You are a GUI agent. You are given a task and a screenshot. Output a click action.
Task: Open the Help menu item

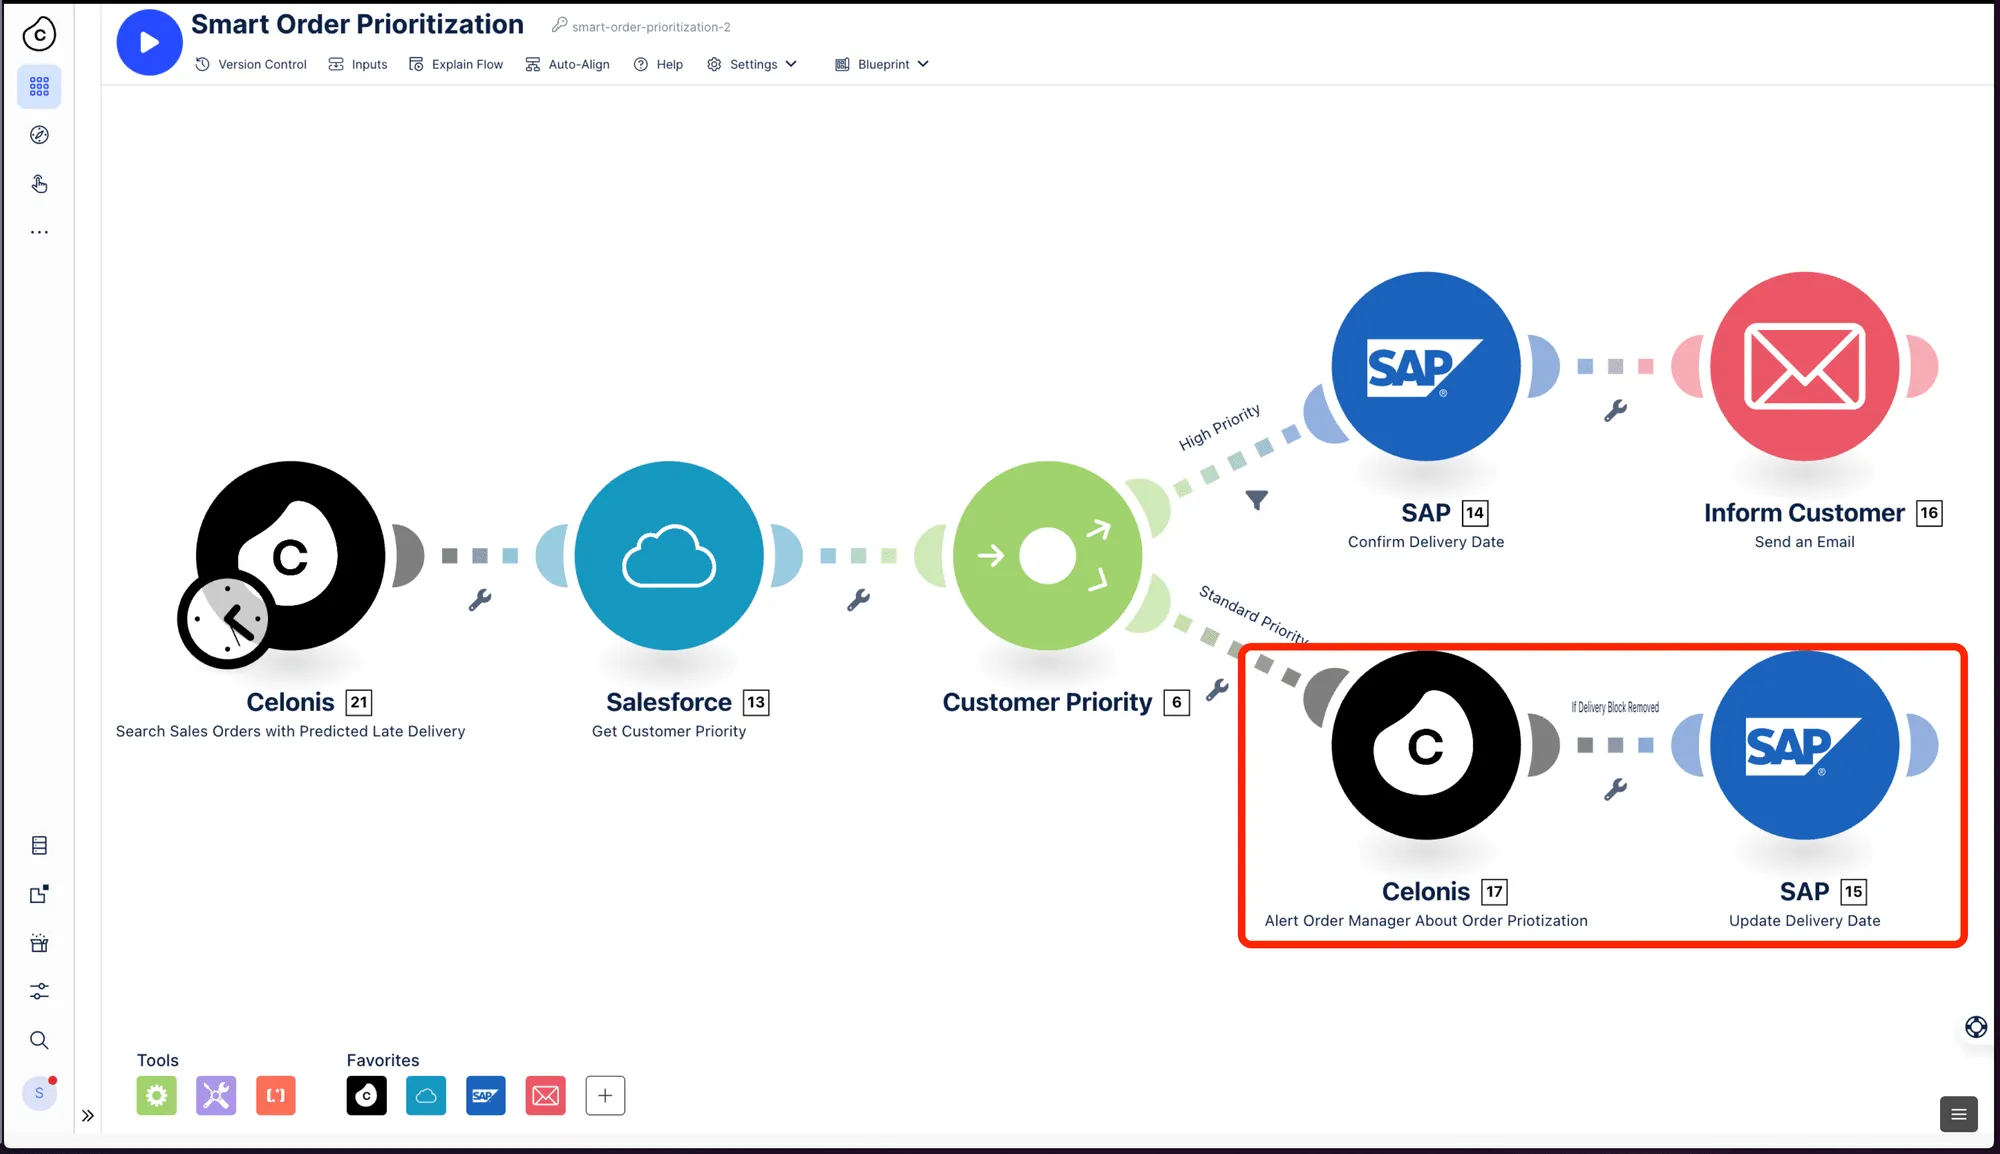pyautogui.click(x=658, y=64)
